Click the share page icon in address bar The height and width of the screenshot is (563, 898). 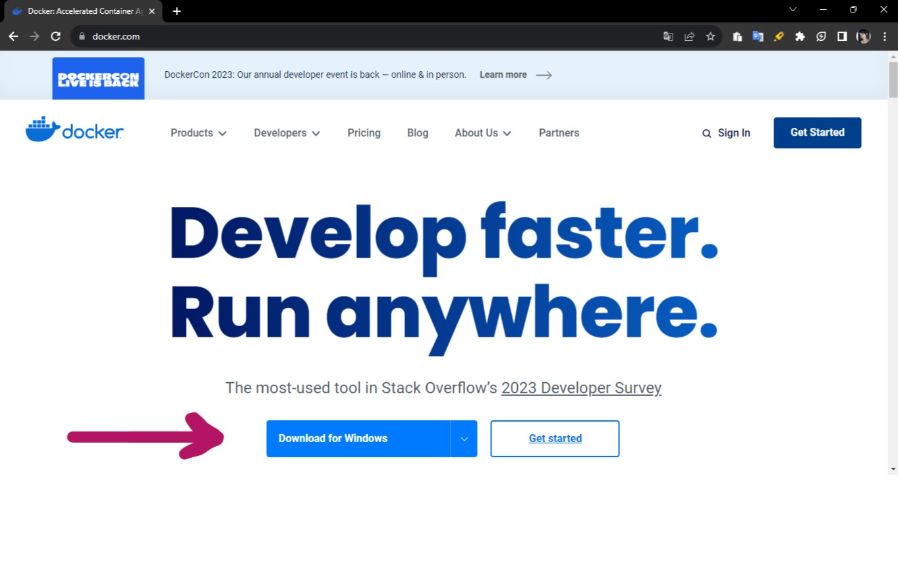[x=689, y=36]
